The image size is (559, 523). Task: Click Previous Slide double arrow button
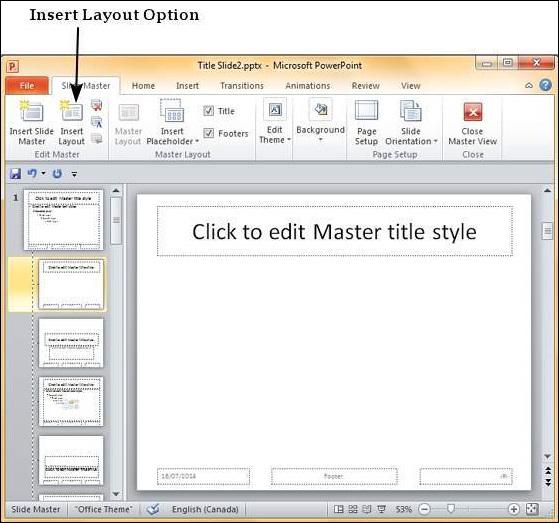[548, 470]
